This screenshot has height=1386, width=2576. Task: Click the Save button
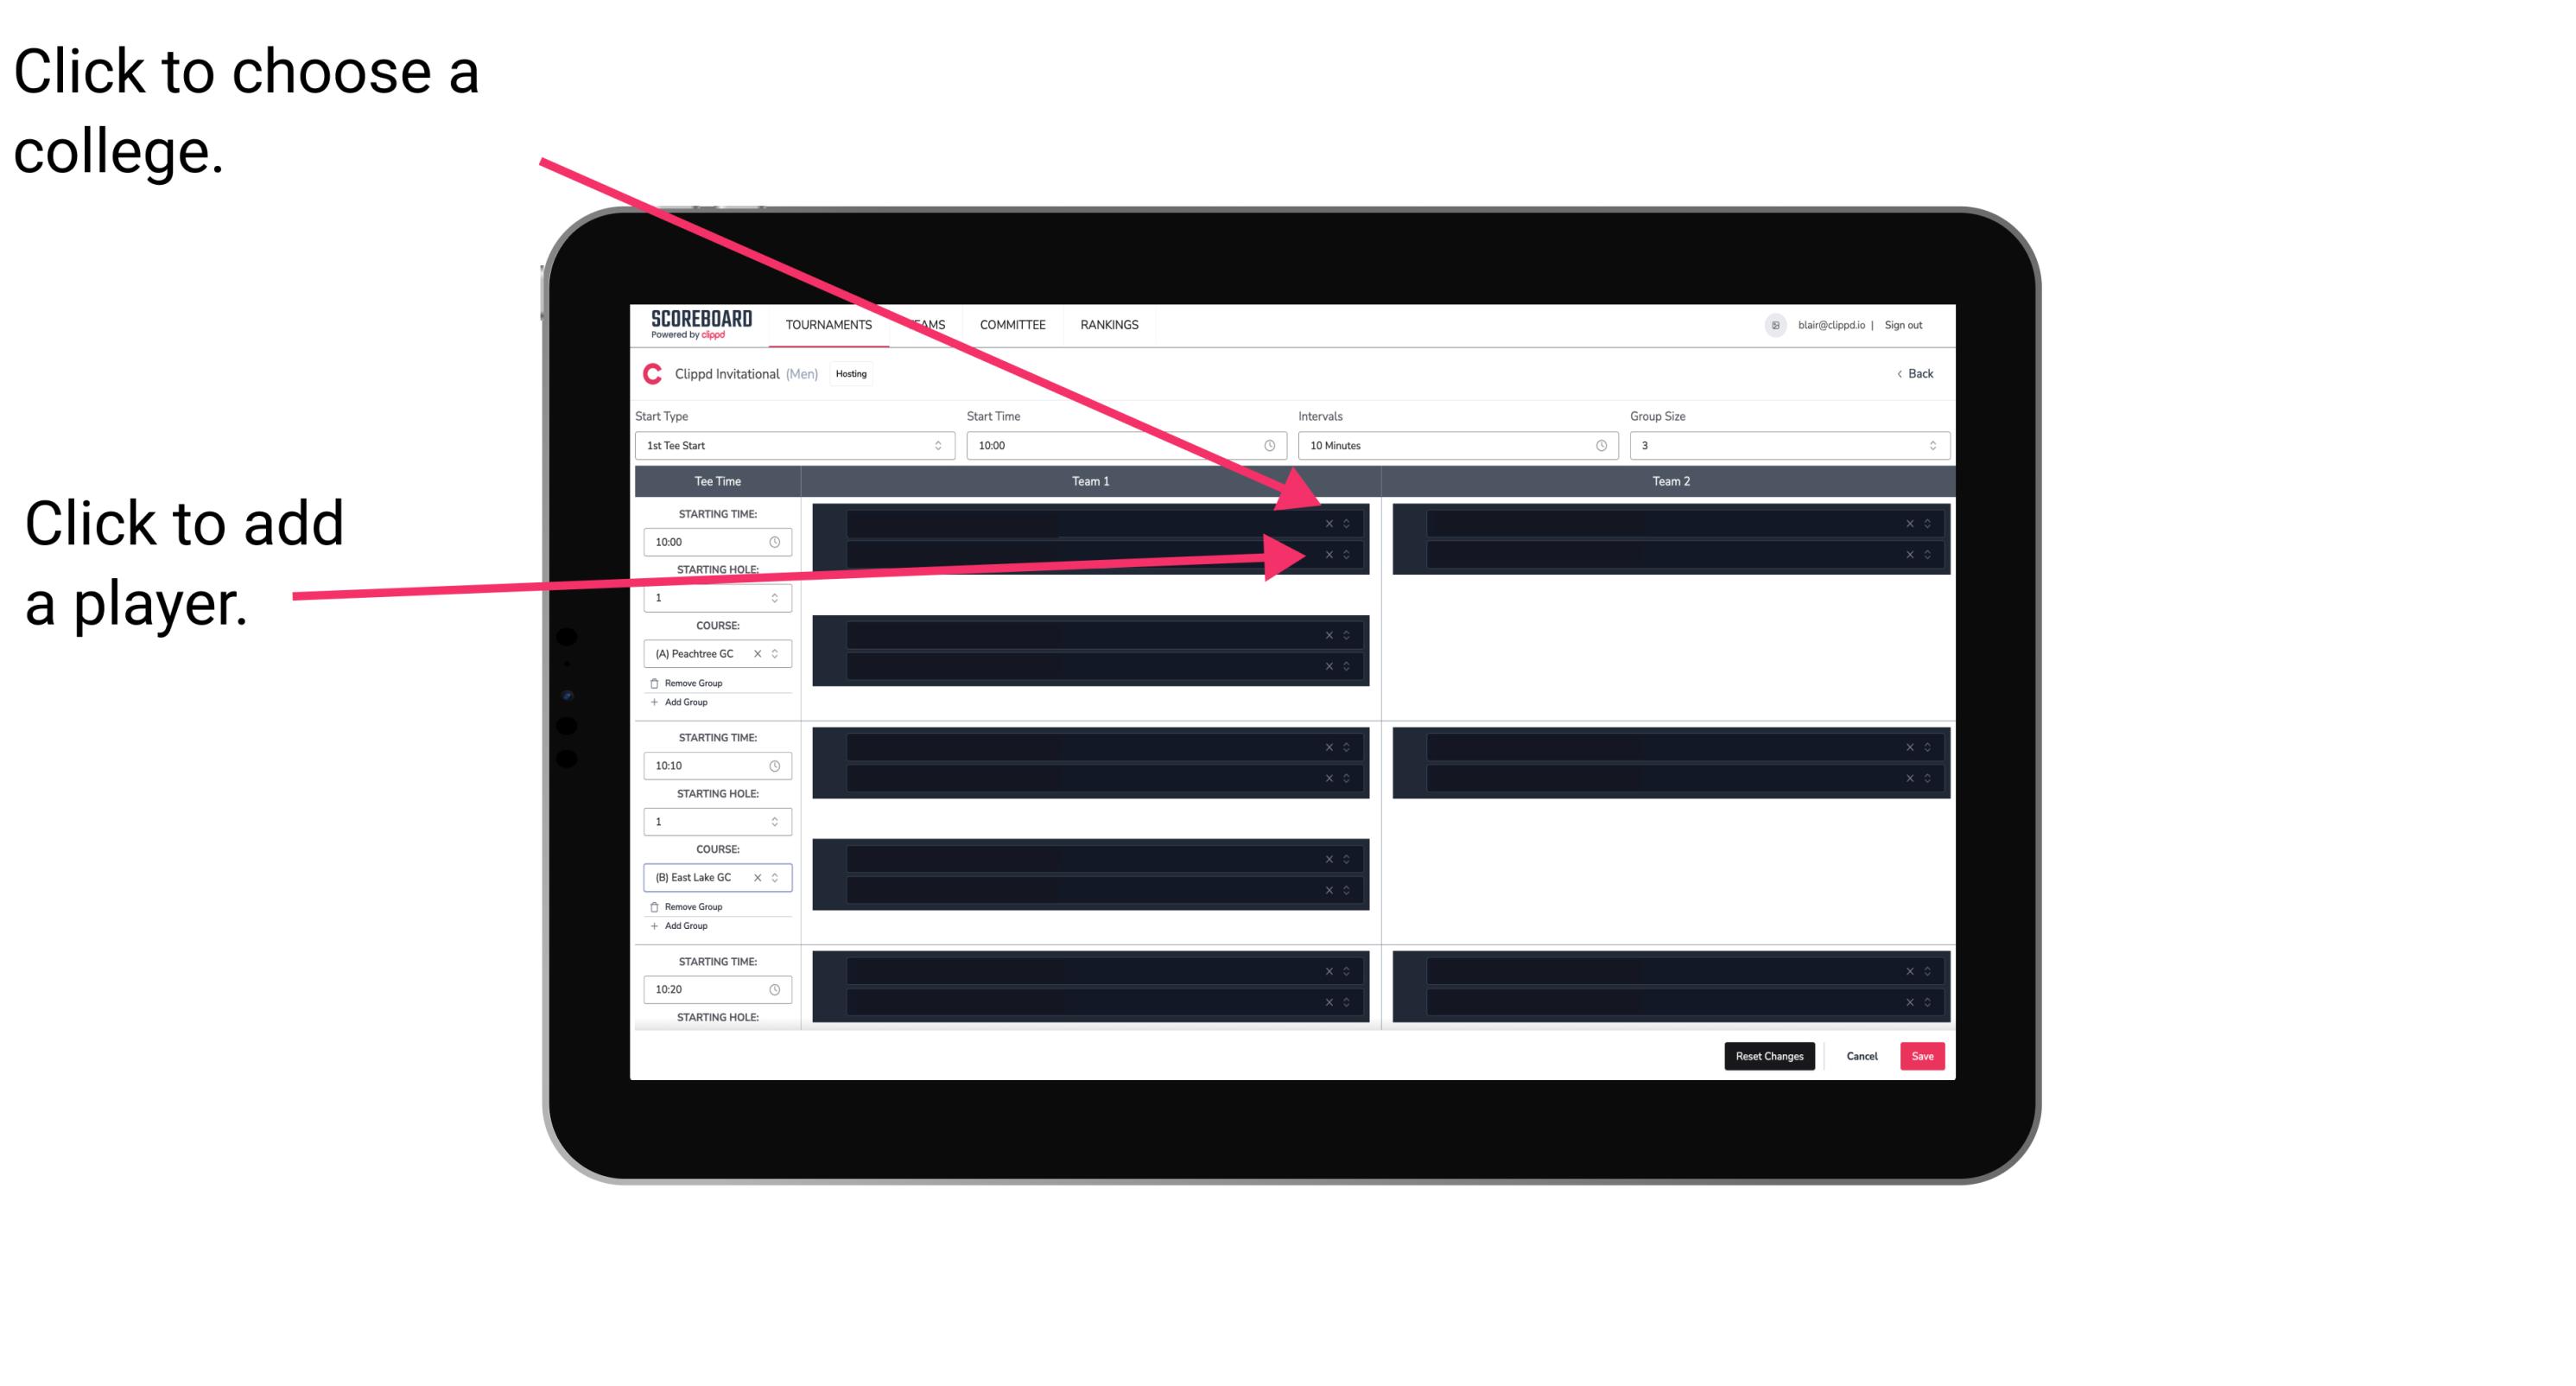click(1923, 1055)
